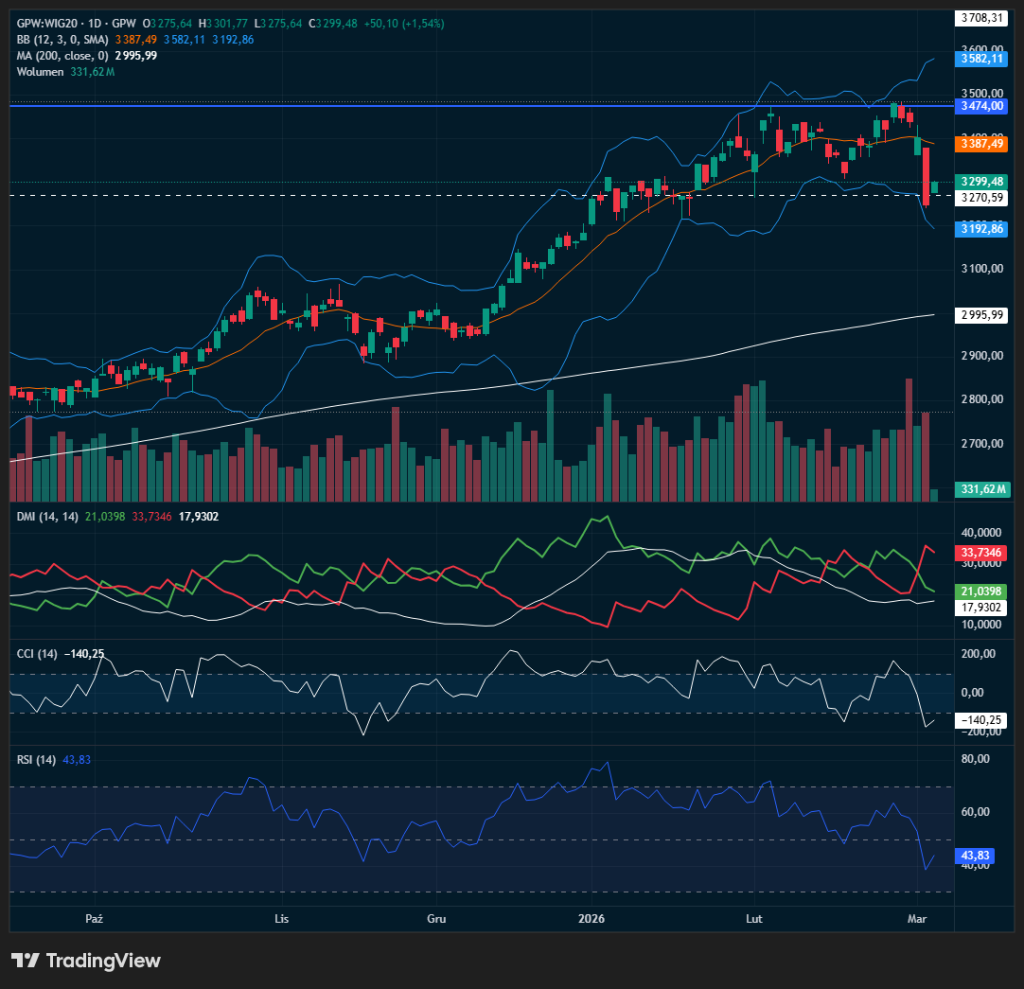Select the GPW:WIG20 symbol title

click(51, 23)
